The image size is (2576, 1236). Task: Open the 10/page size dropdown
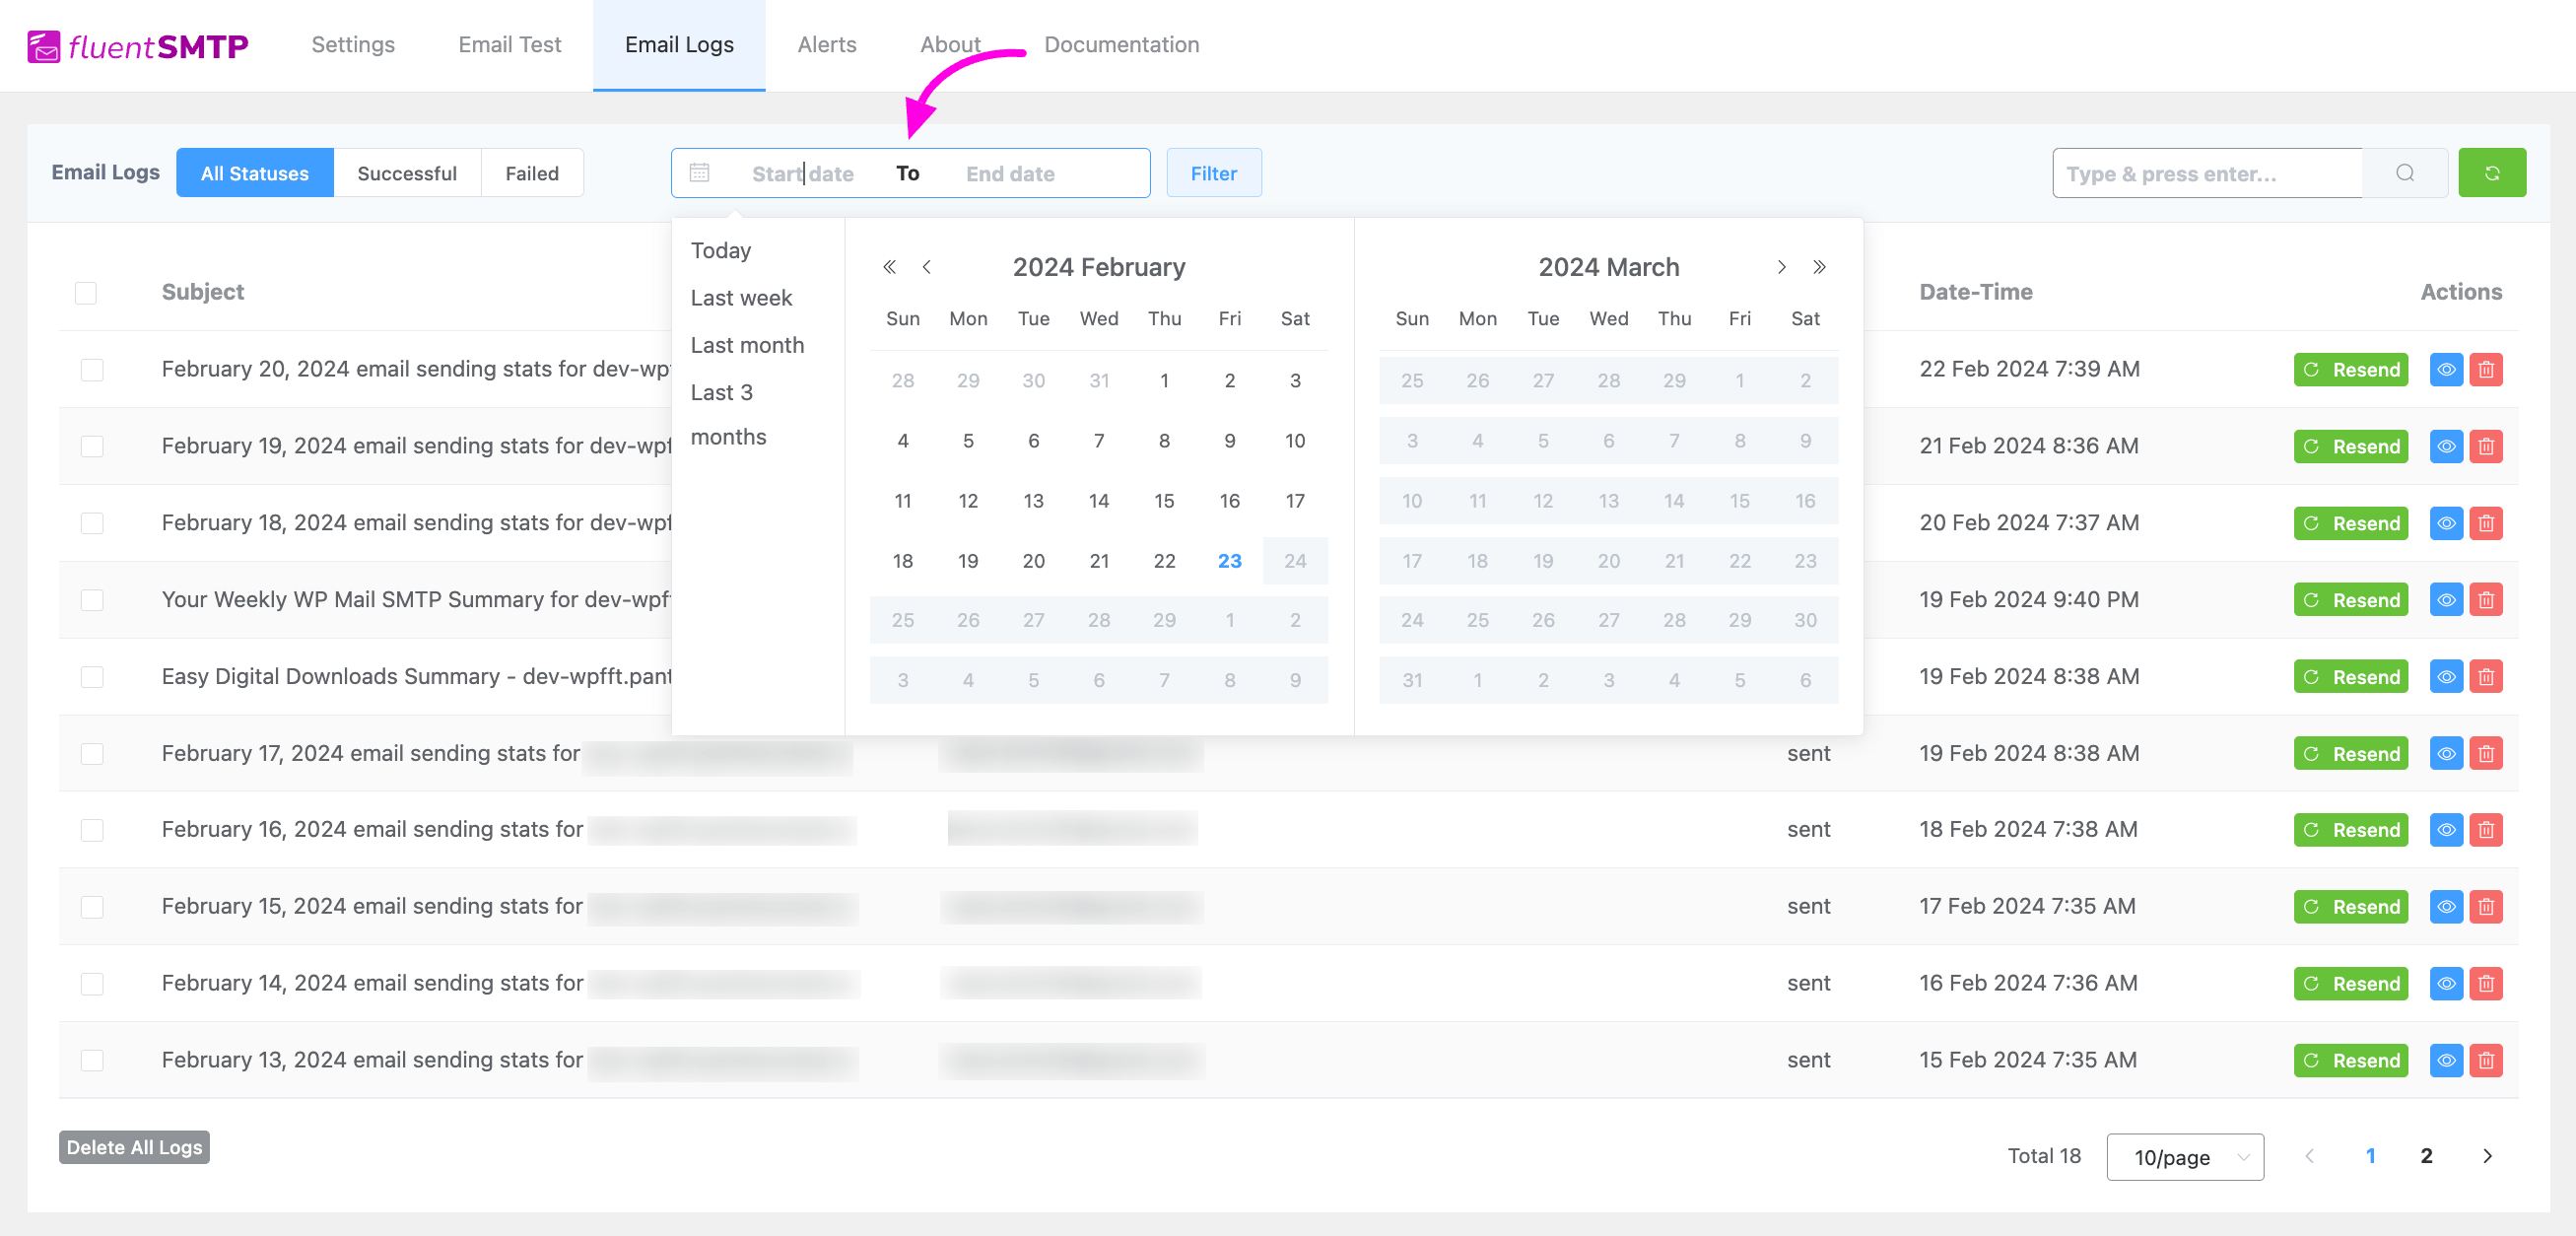2184,1157
